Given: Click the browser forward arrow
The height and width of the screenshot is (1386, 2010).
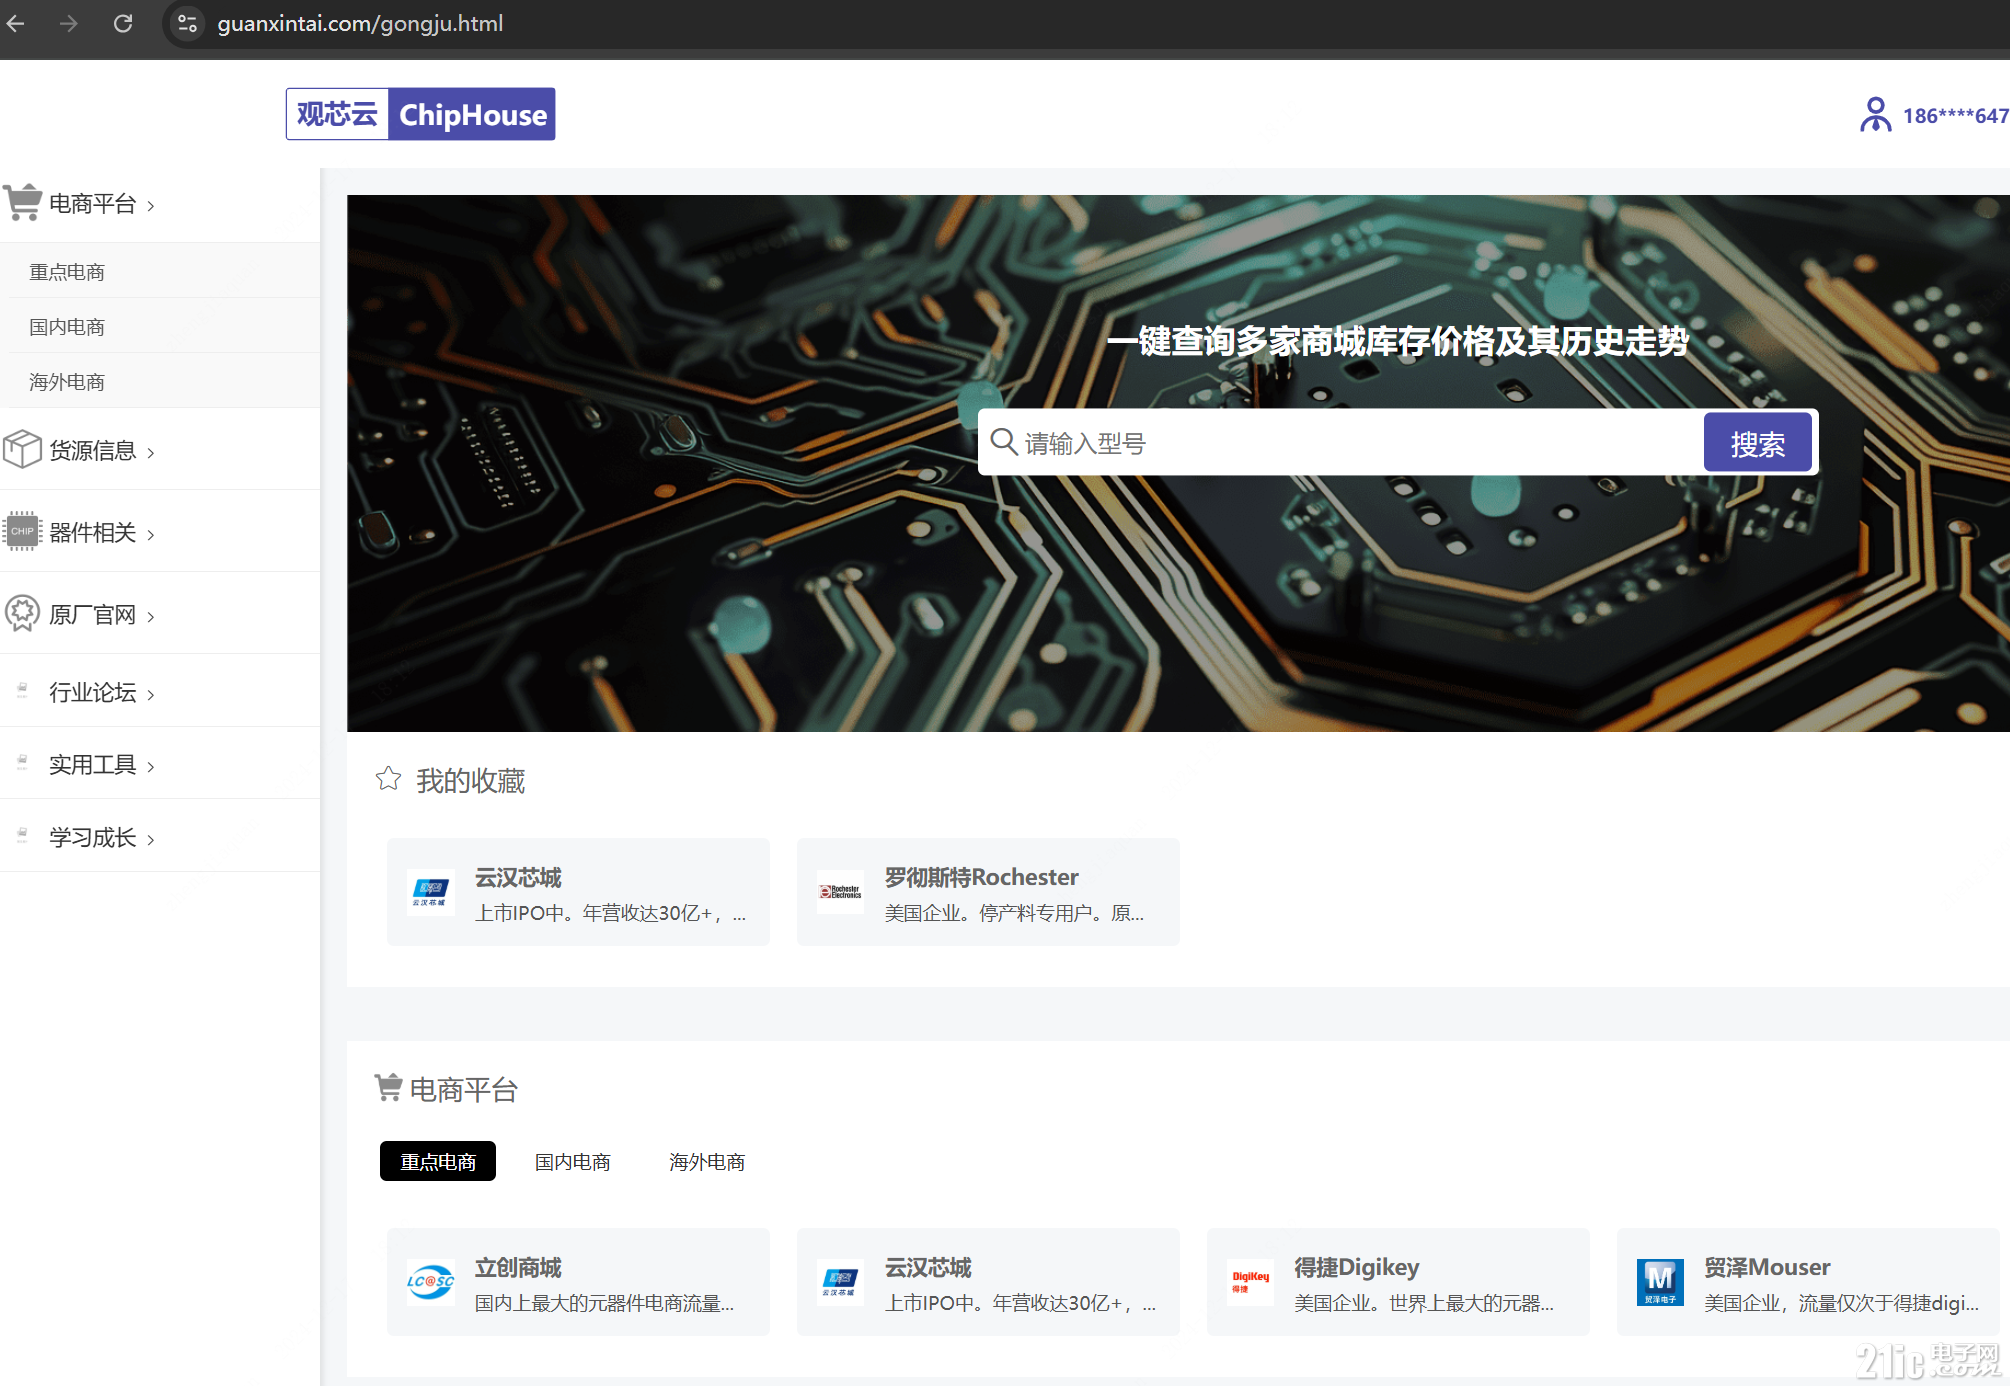Looking at the screenshot, I should (68, 23).
